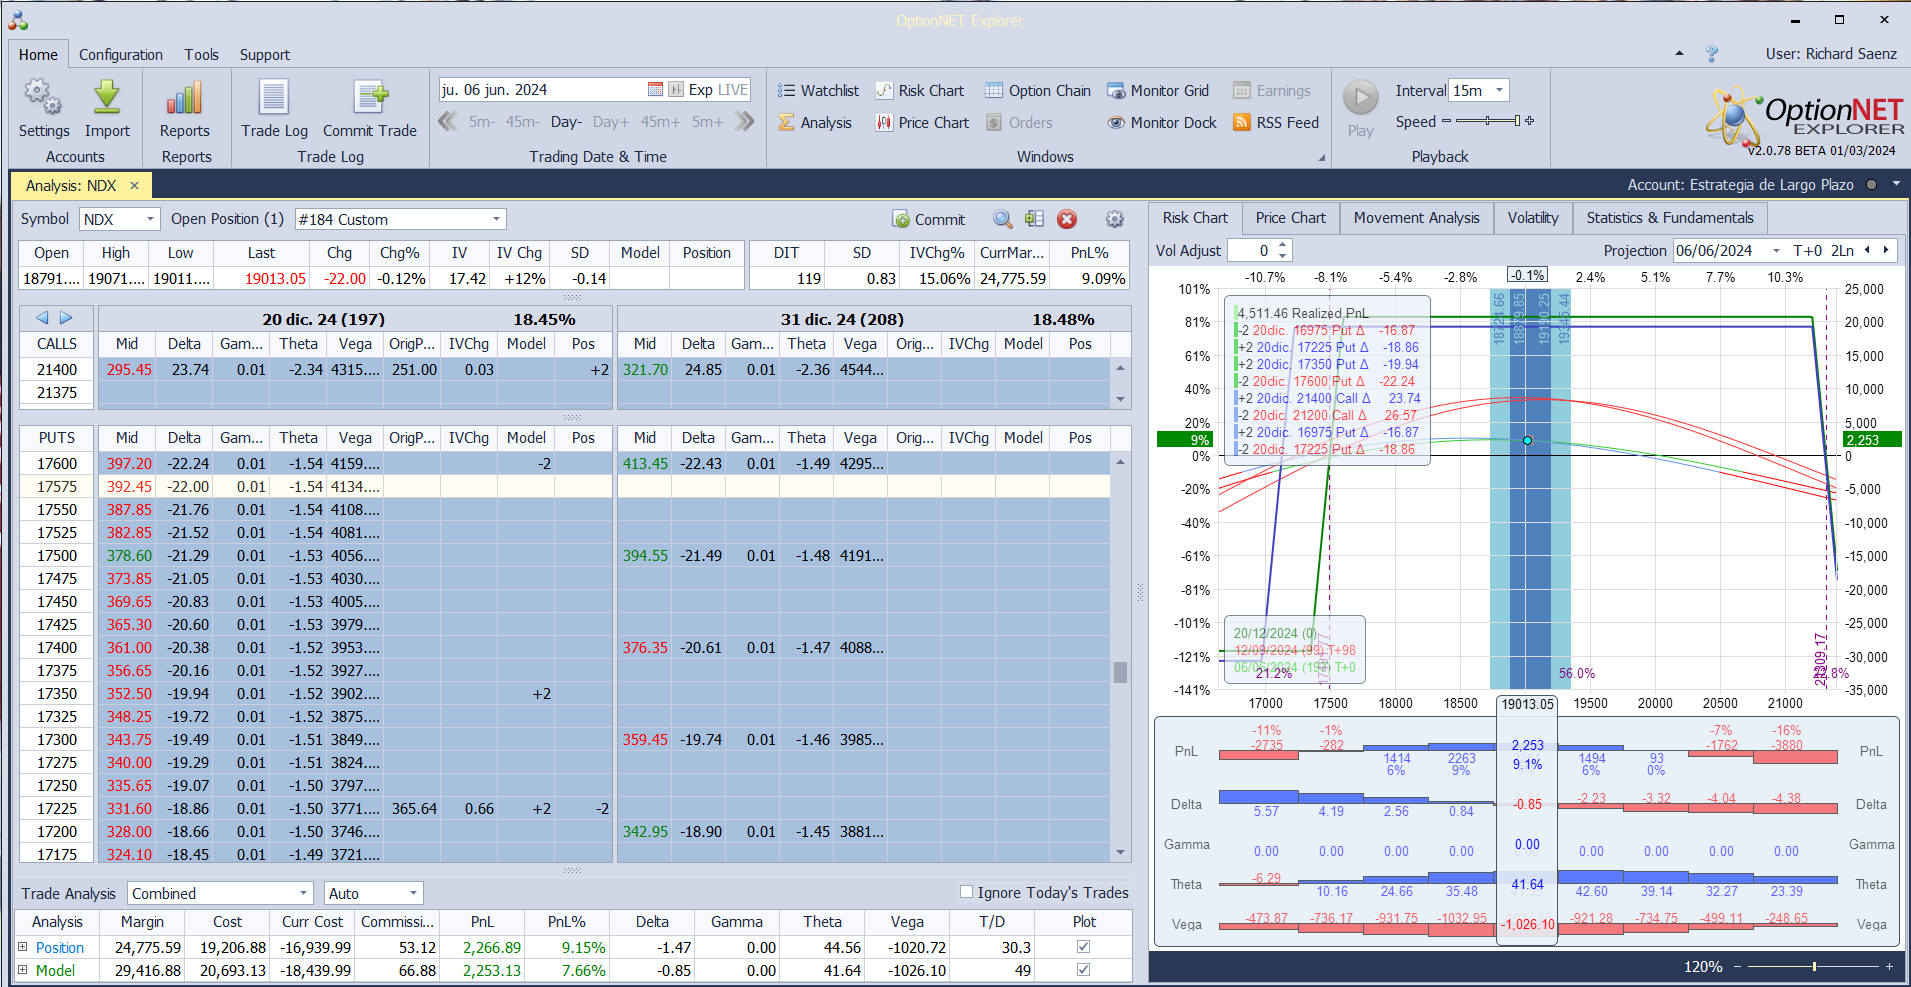Viewport: 1911px width, 987px height.
Task: Click the help question mark icon
Action: (x=1712, y=54)
